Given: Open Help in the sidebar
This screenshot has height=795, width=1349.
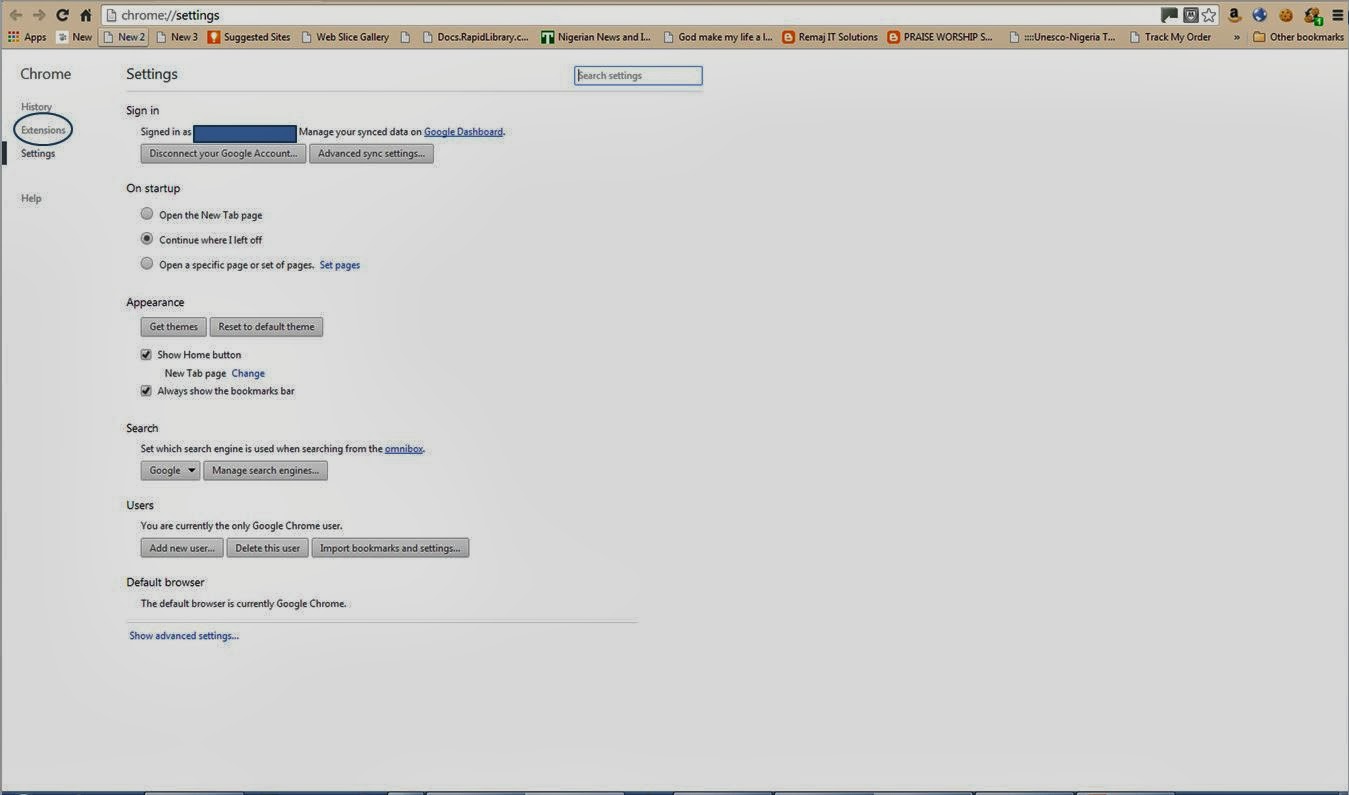Looking at the screenshot, I should pos(31,198).
